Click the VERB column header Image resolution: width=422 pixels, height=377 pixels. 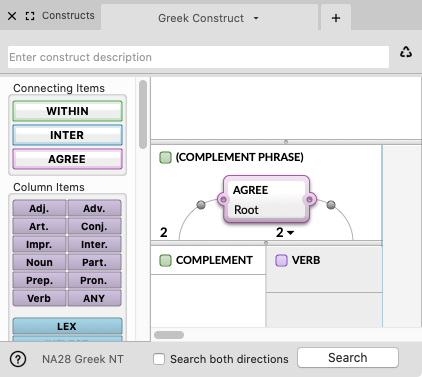pyautogui.click(x=306, y=260)
